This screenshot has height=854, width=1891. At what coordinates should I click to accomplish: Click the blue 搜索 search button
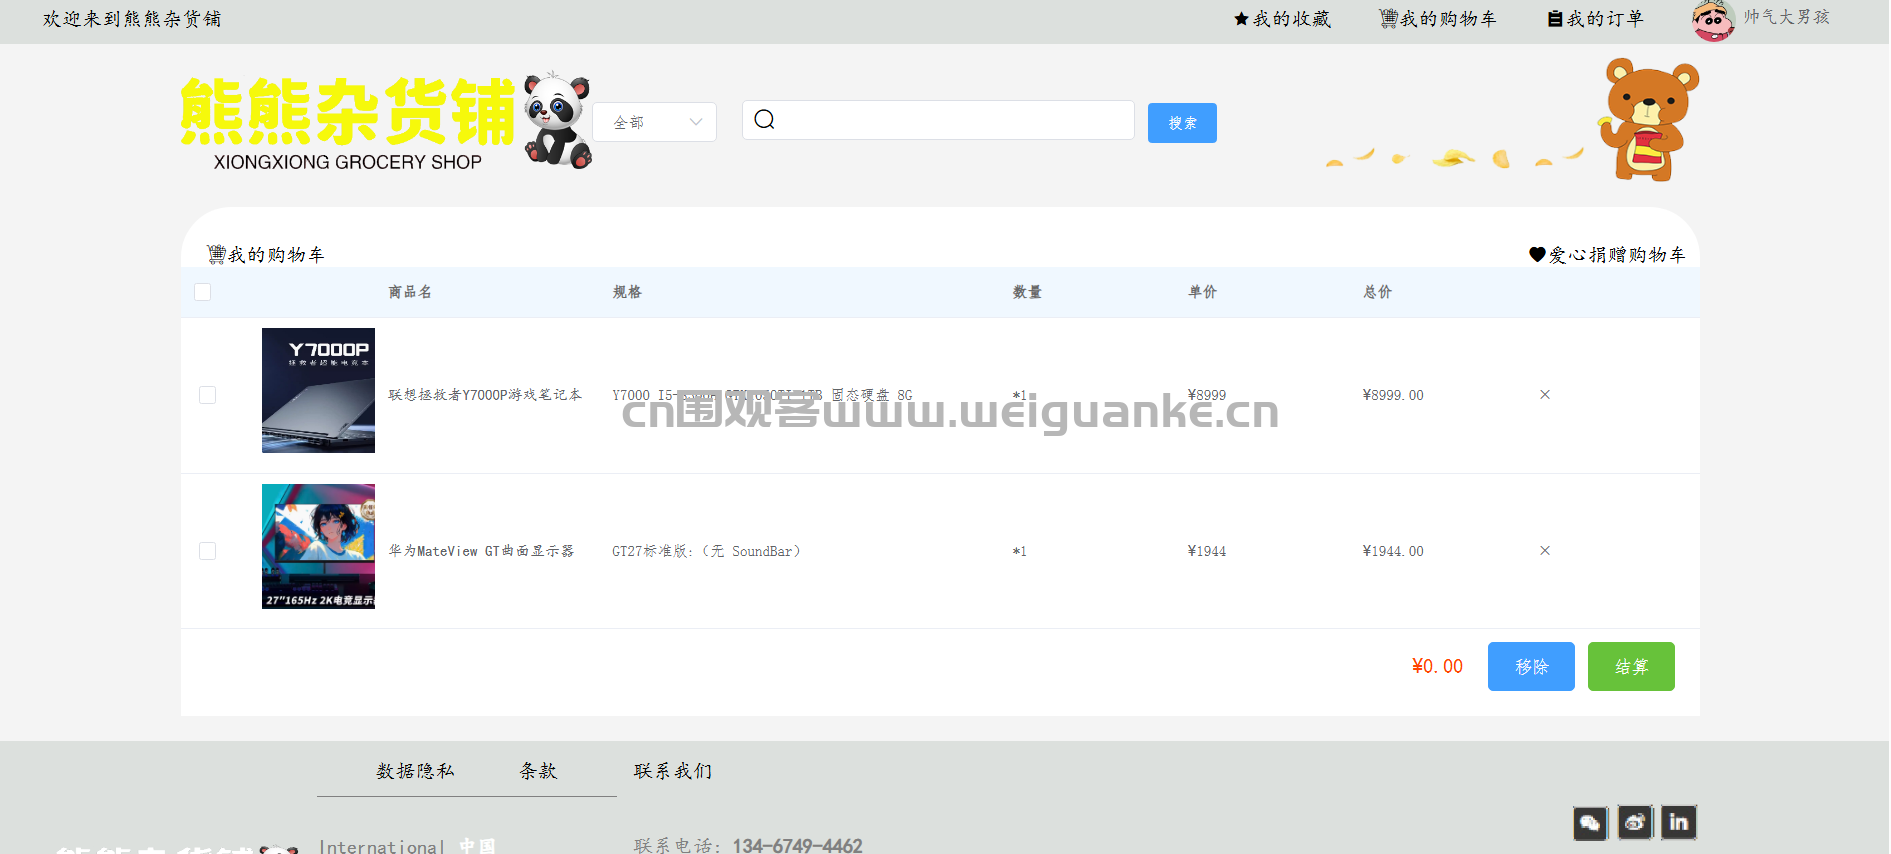tap(1182, 123)
